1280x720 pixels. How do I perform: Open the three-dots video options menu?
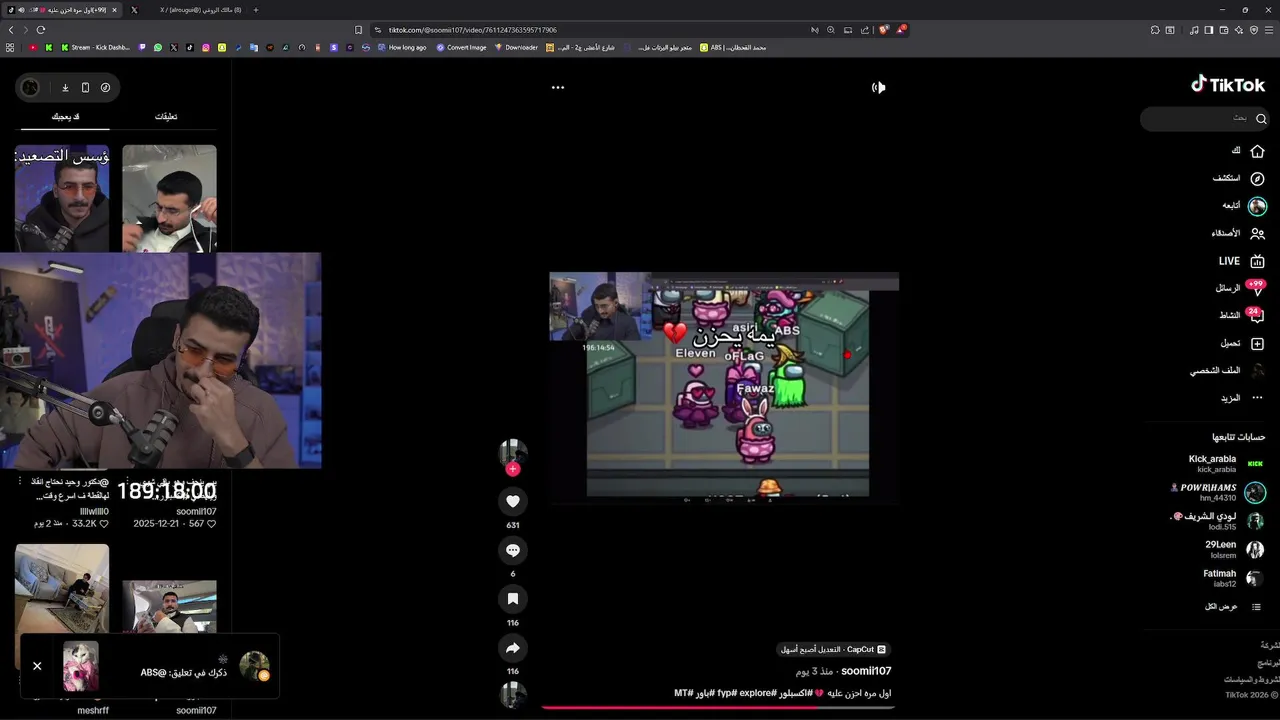(x=558, y=87)
